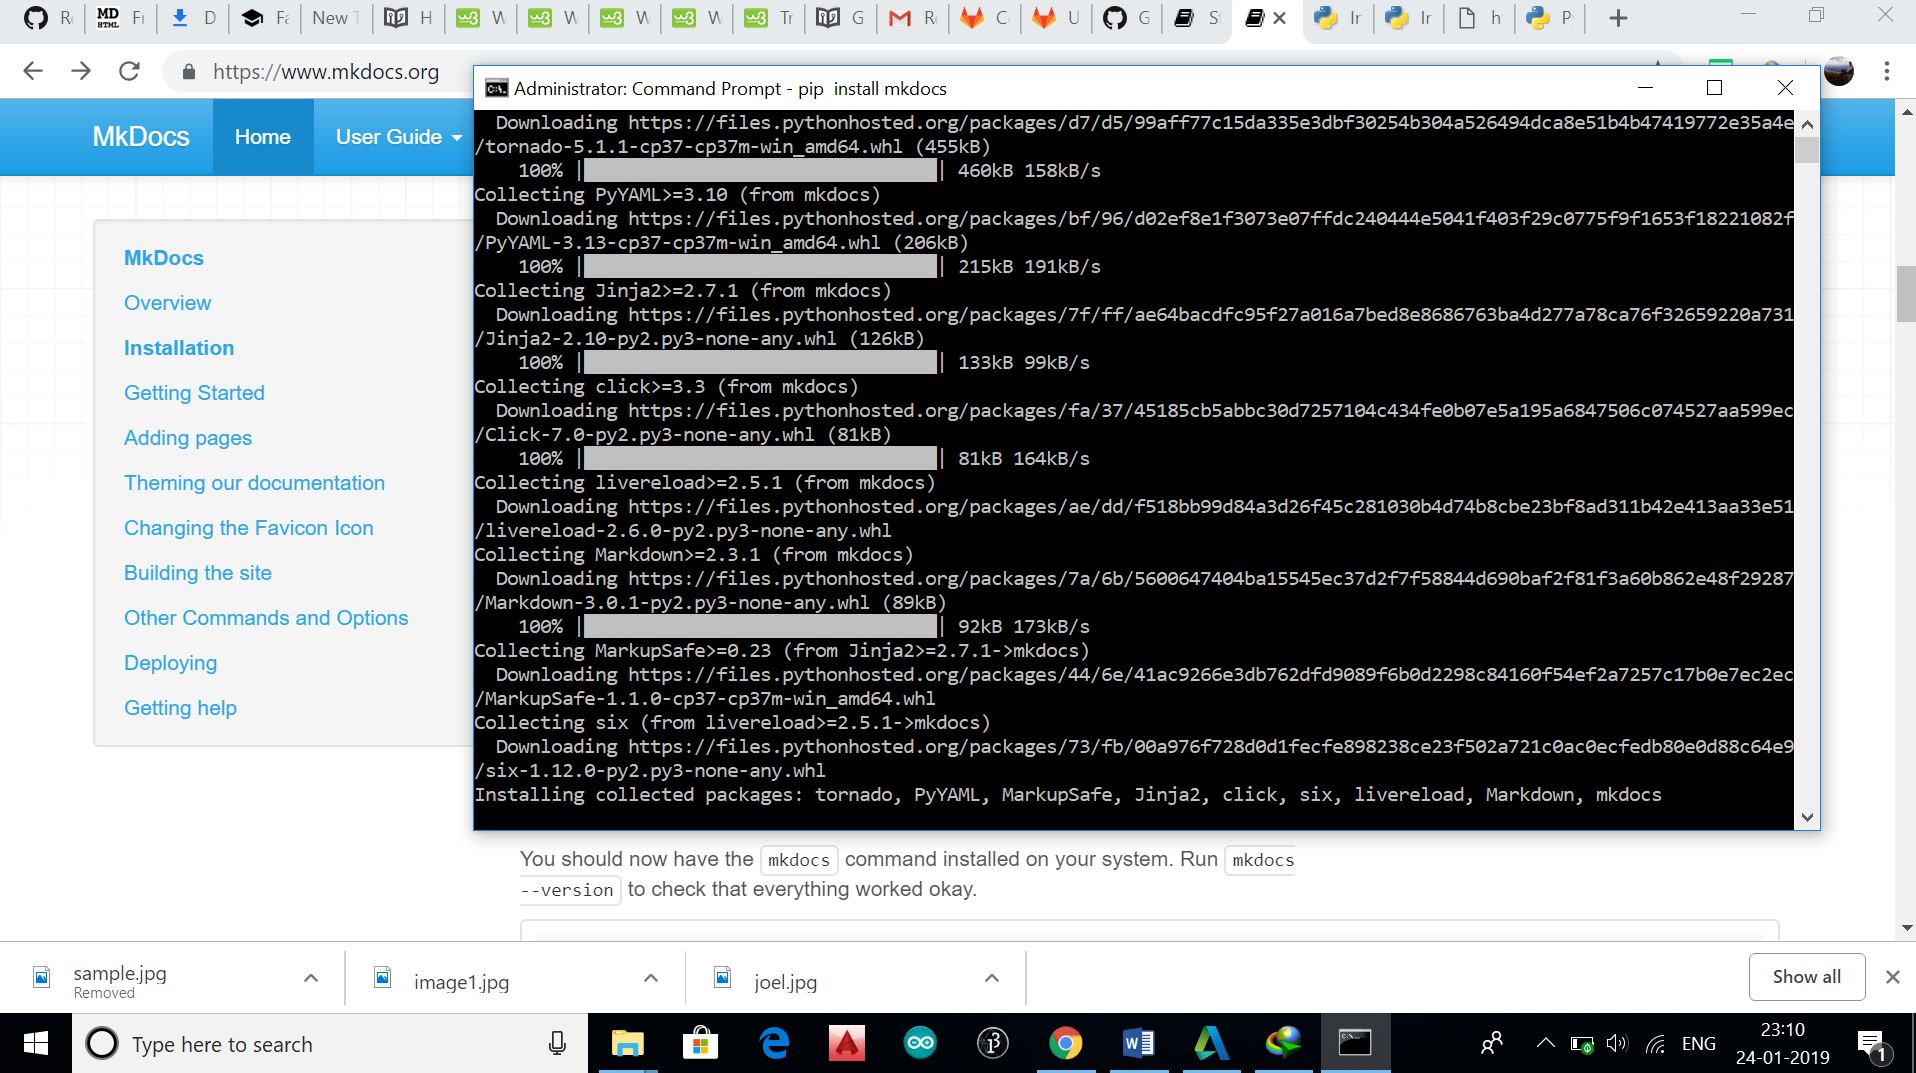Image resolution: width=1916 pixels, height=1073 pixels.
Task: Open the Autodesk app on the taskbar
Action: [1211, 1044]
